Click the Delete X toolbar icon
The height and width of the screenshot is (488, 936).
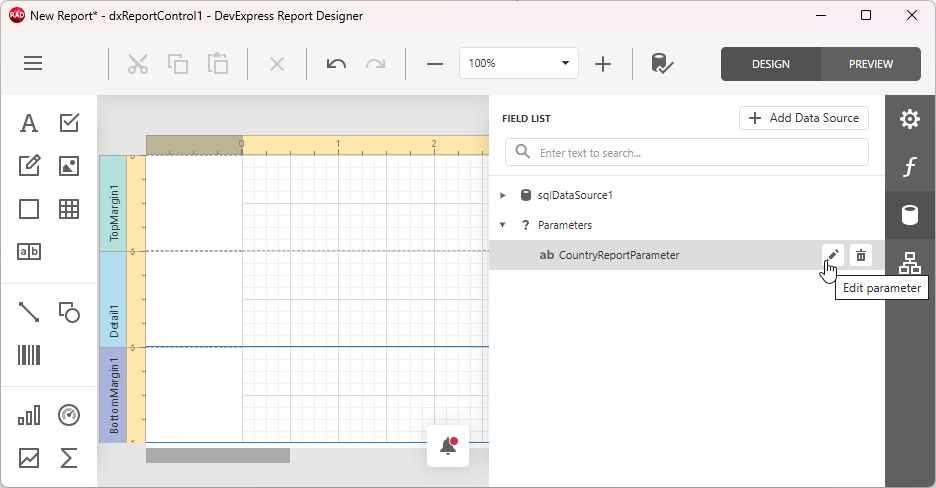point(277,63)
